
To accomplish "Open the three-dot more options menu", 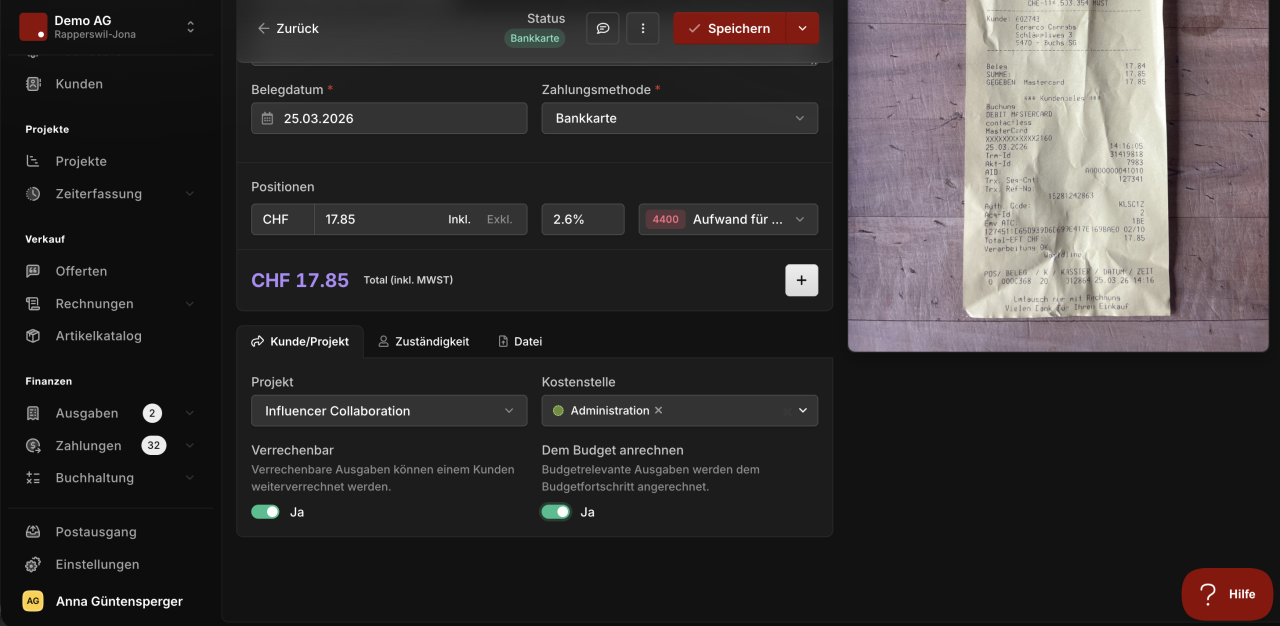I will click(643, 28).
